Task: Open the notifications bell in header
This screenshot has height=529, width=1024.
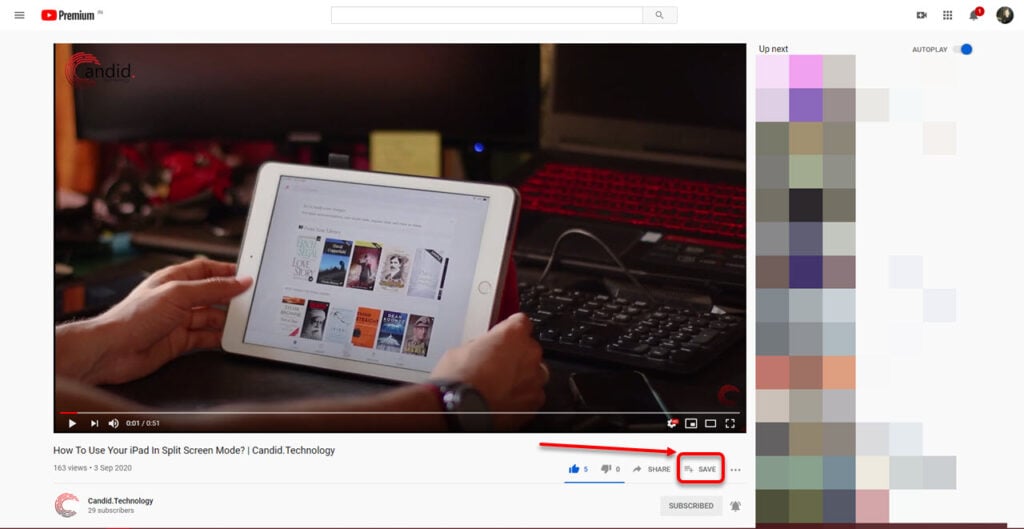Action: click(x=974, y=14)
